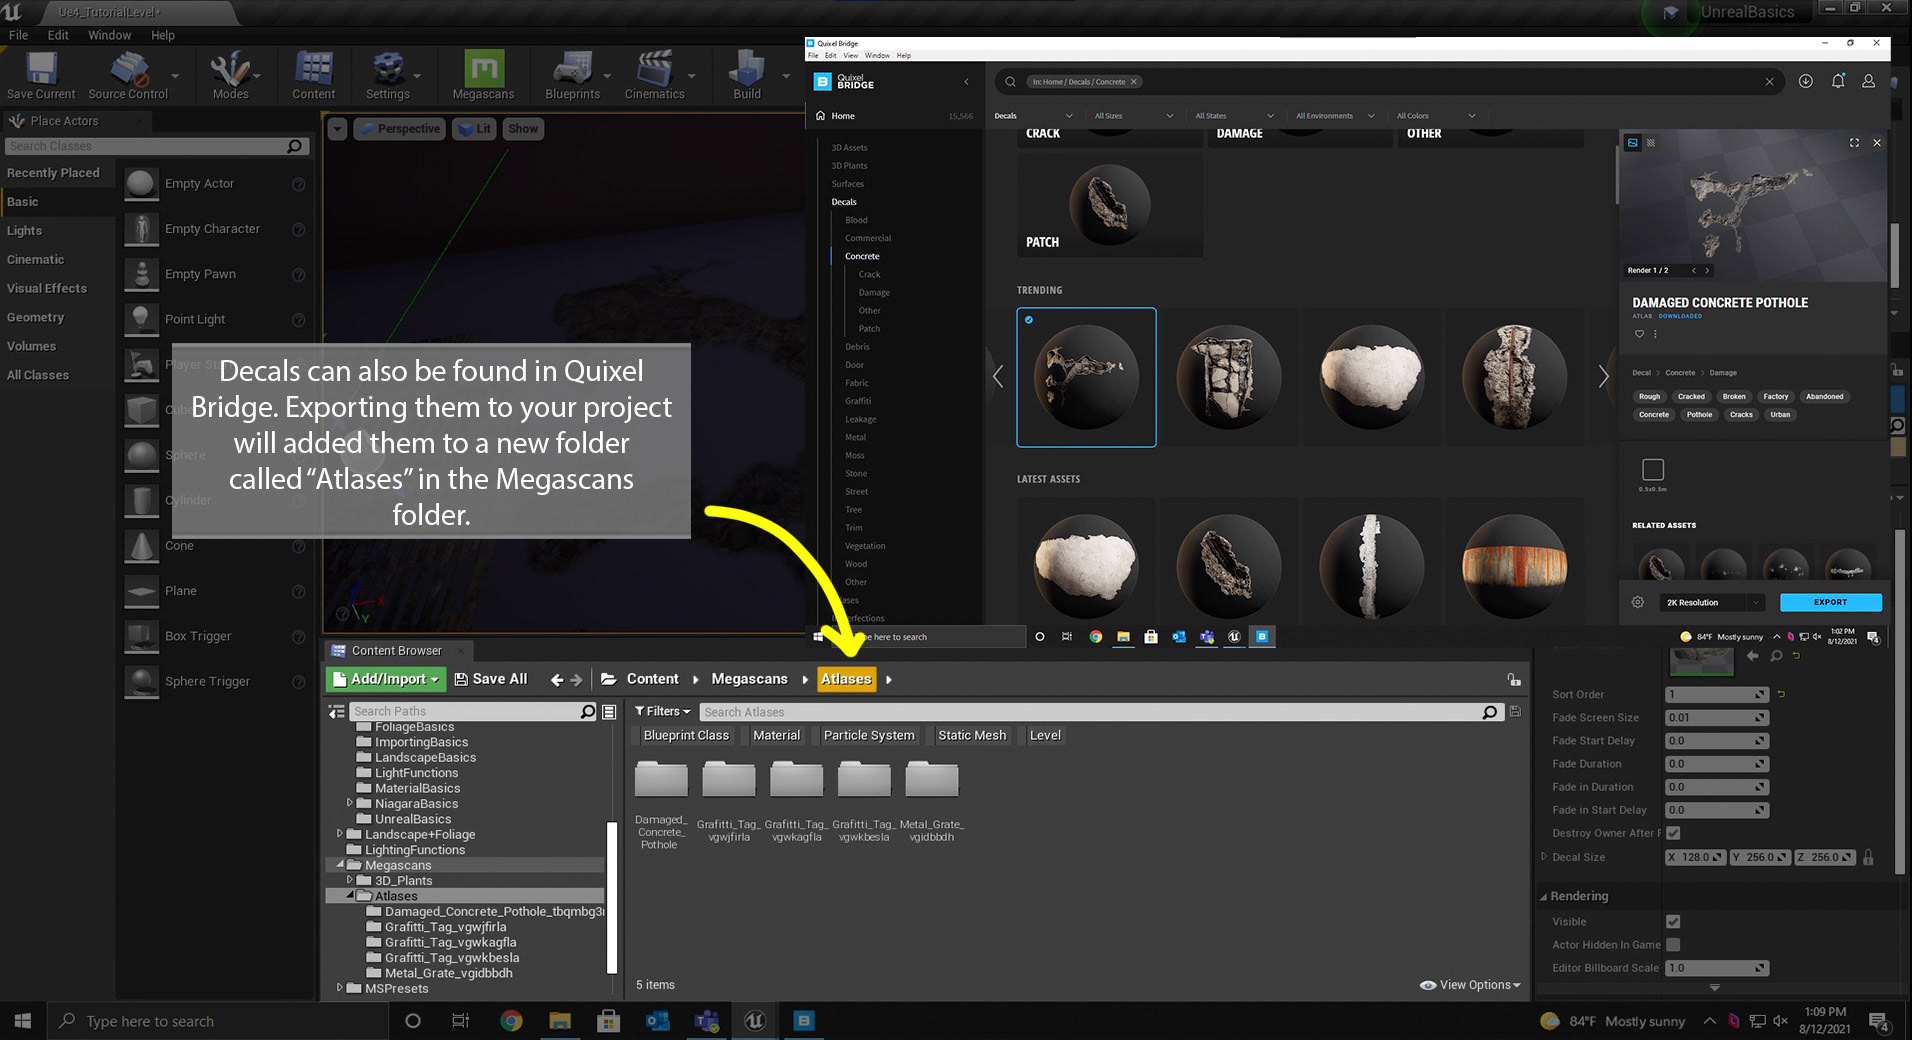Open Source Control toolbar icon
This screenshot has height=1040, width=1912.
click(128, 76)
